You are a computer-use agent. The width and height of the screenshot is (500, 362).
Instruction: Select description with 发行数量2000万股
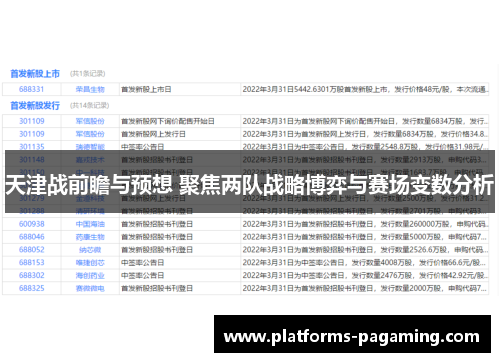point(364,288)
